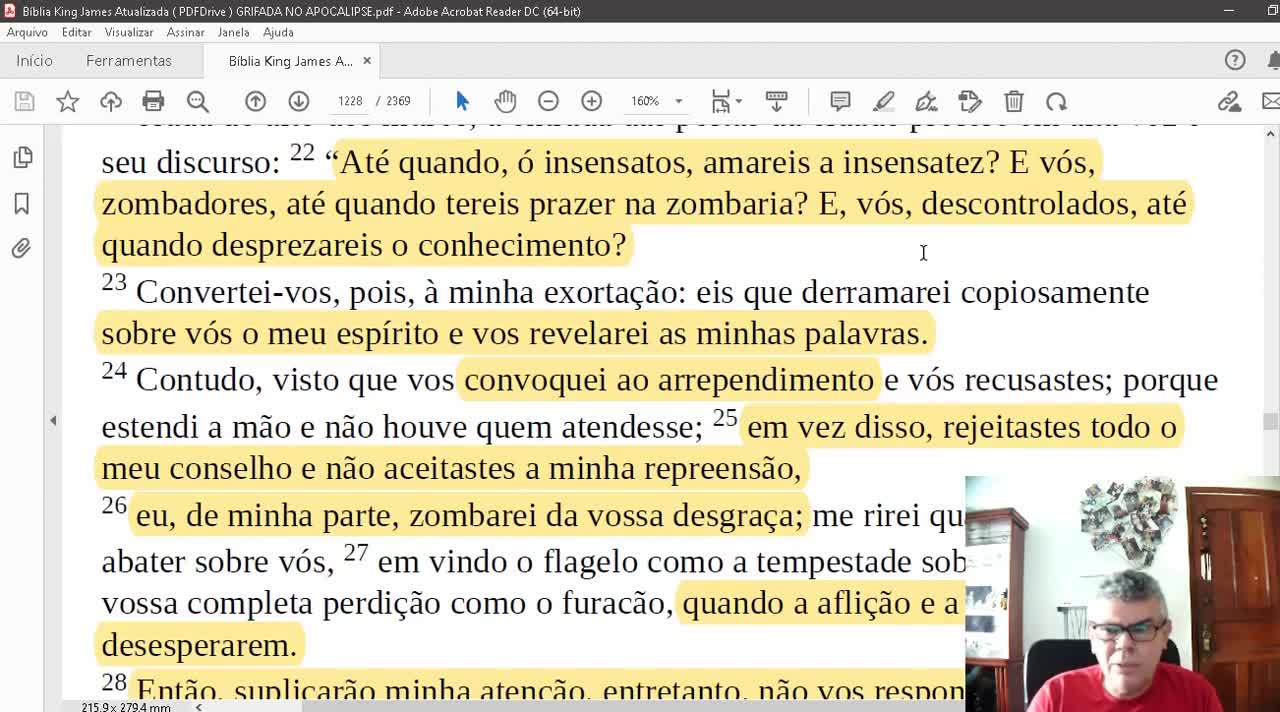The width and height of the screenshot is (1280, 712).
Task: Click the share link icon
Action: pyautogui.click(x=1229, y=101)
